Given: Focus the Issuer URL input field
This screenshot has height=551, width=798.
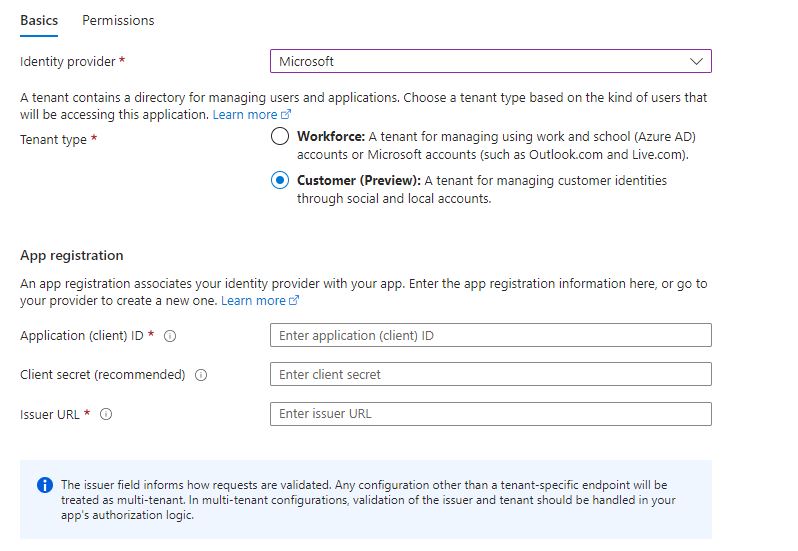Looking at the screenshot, I should click(x=491, y=414).
